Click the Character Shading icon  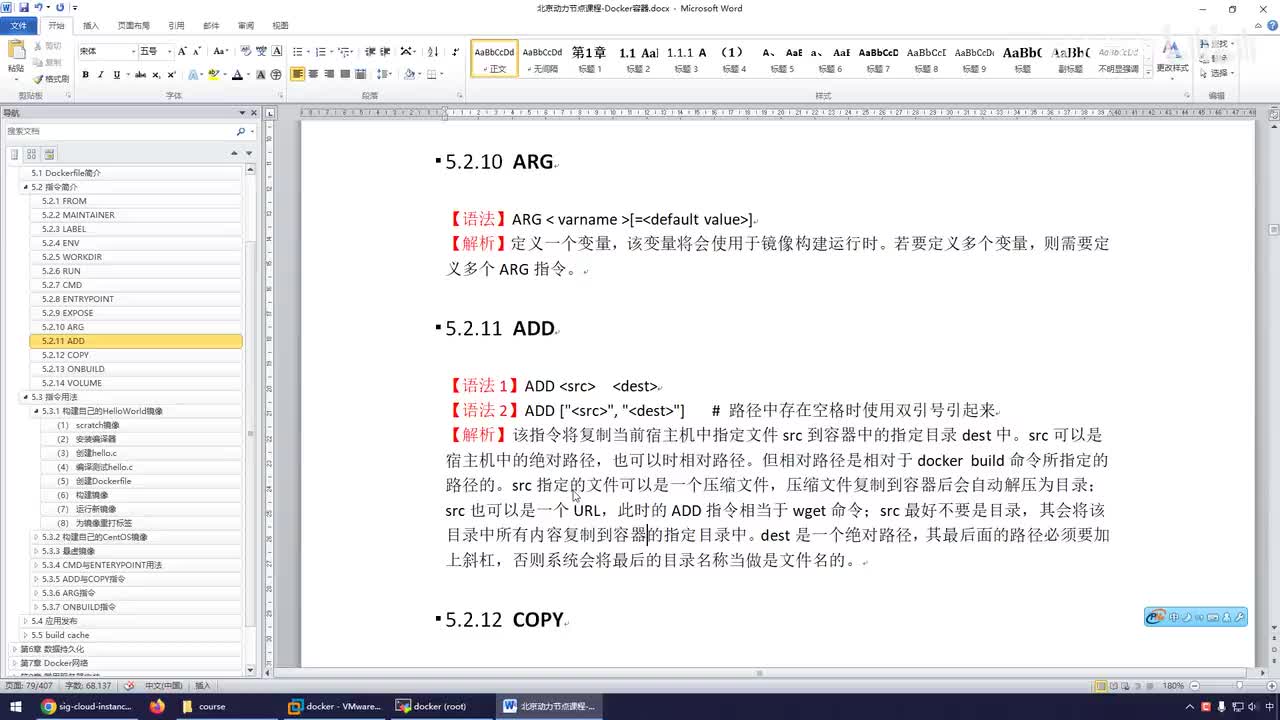click(x=261, y=75)
